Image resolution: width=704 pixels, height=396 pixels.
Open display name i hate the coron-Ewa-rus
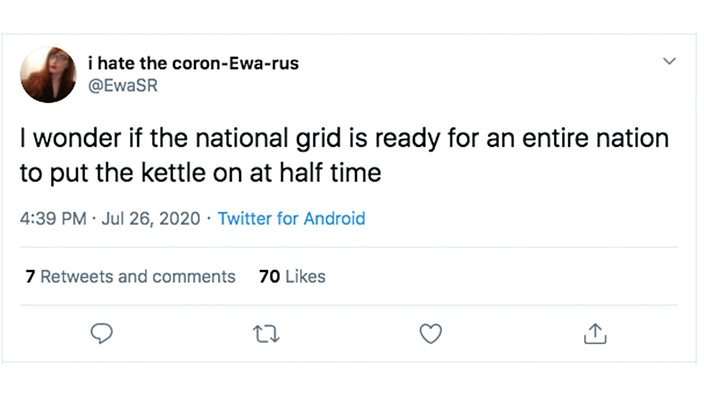pos(194,63)
